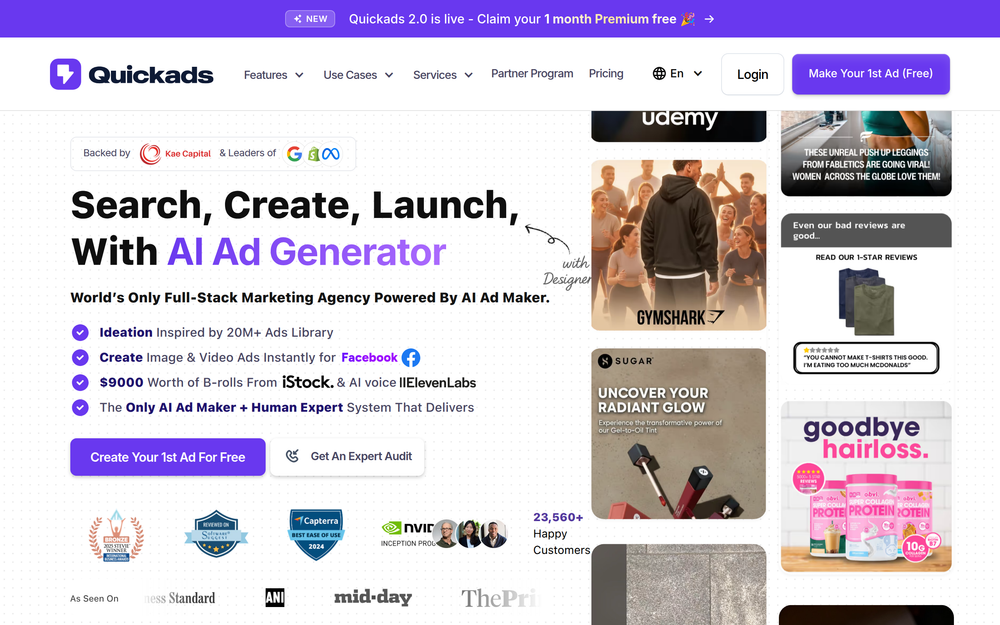Expand the Features dropdown menu
Image resolution: width=1000 pixels, height=625 pixels.
coord(274,75)
